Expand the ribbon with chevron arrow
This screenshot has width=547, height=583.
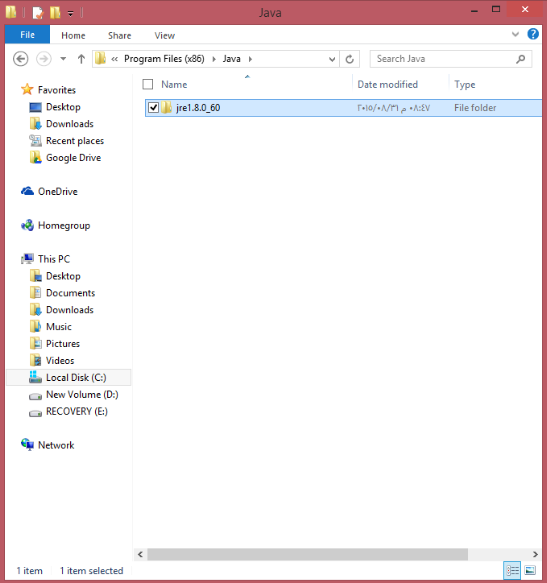[515, 35]
